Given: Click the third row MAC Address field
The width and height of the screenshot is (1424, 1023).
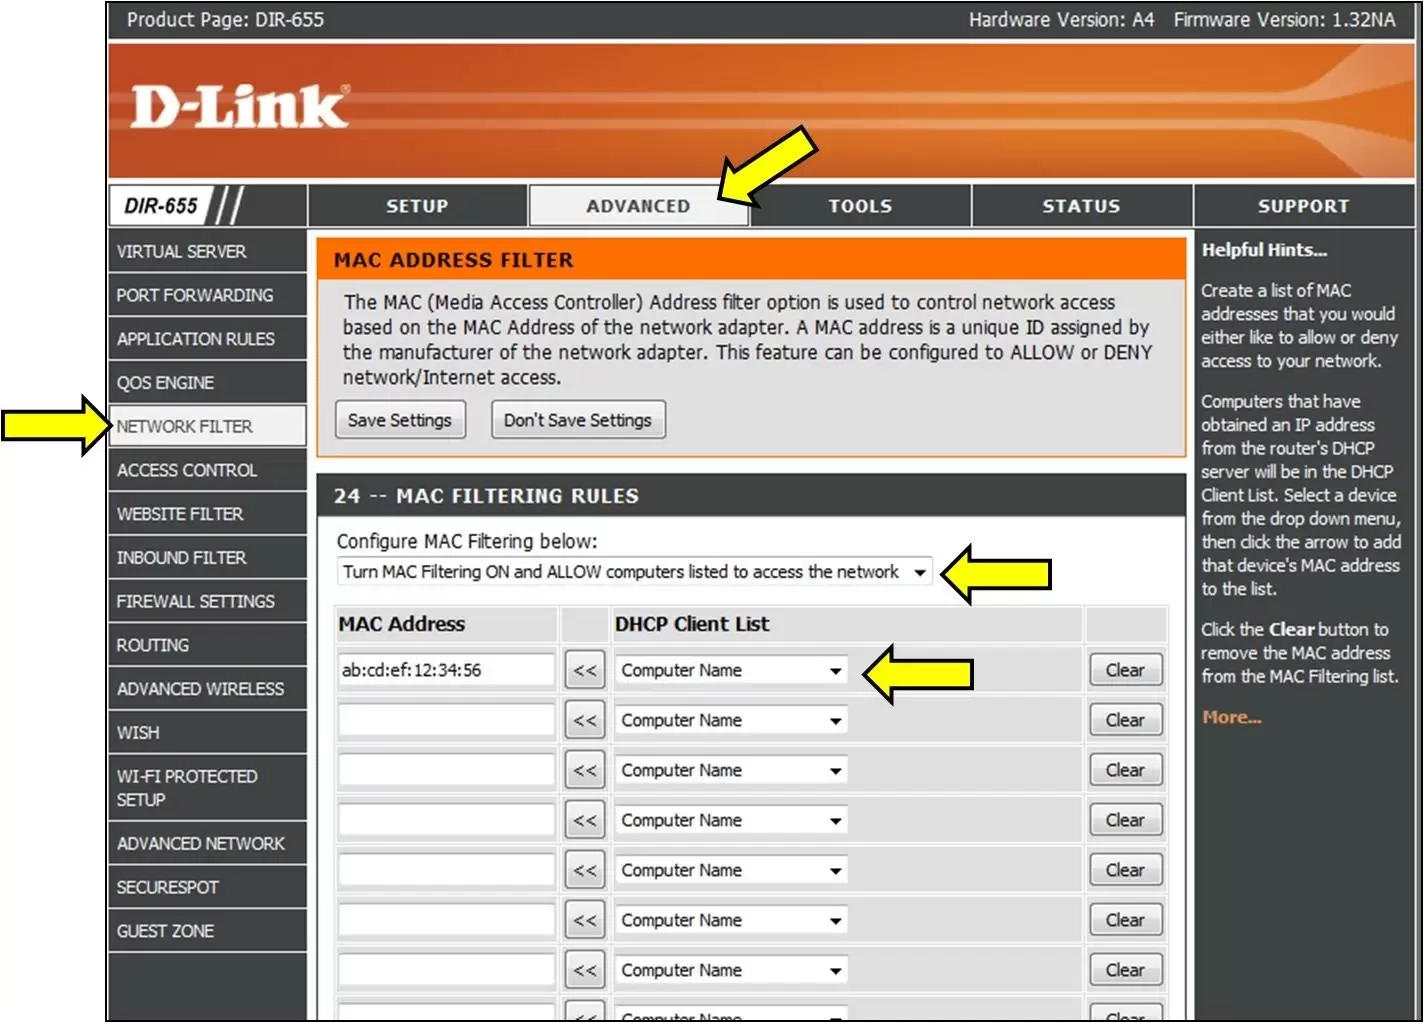Looking at the screenshot, I should pos(446,770).
